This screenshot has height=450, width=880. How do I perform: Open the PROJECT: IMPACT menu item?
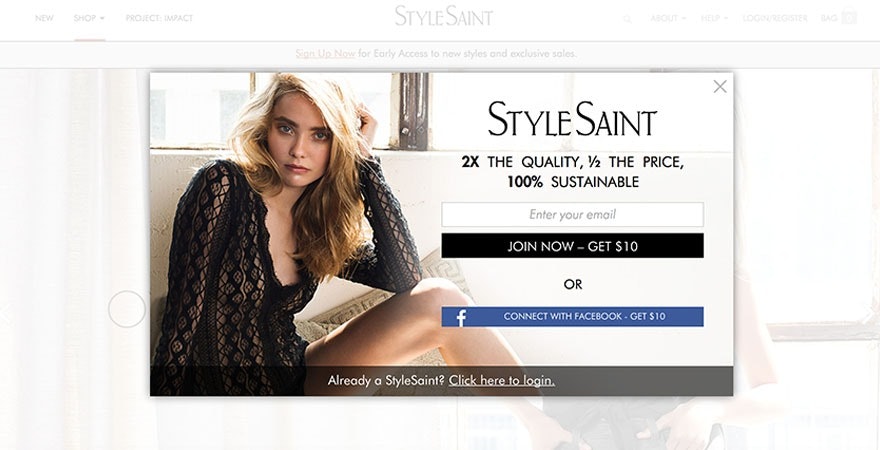159,18
